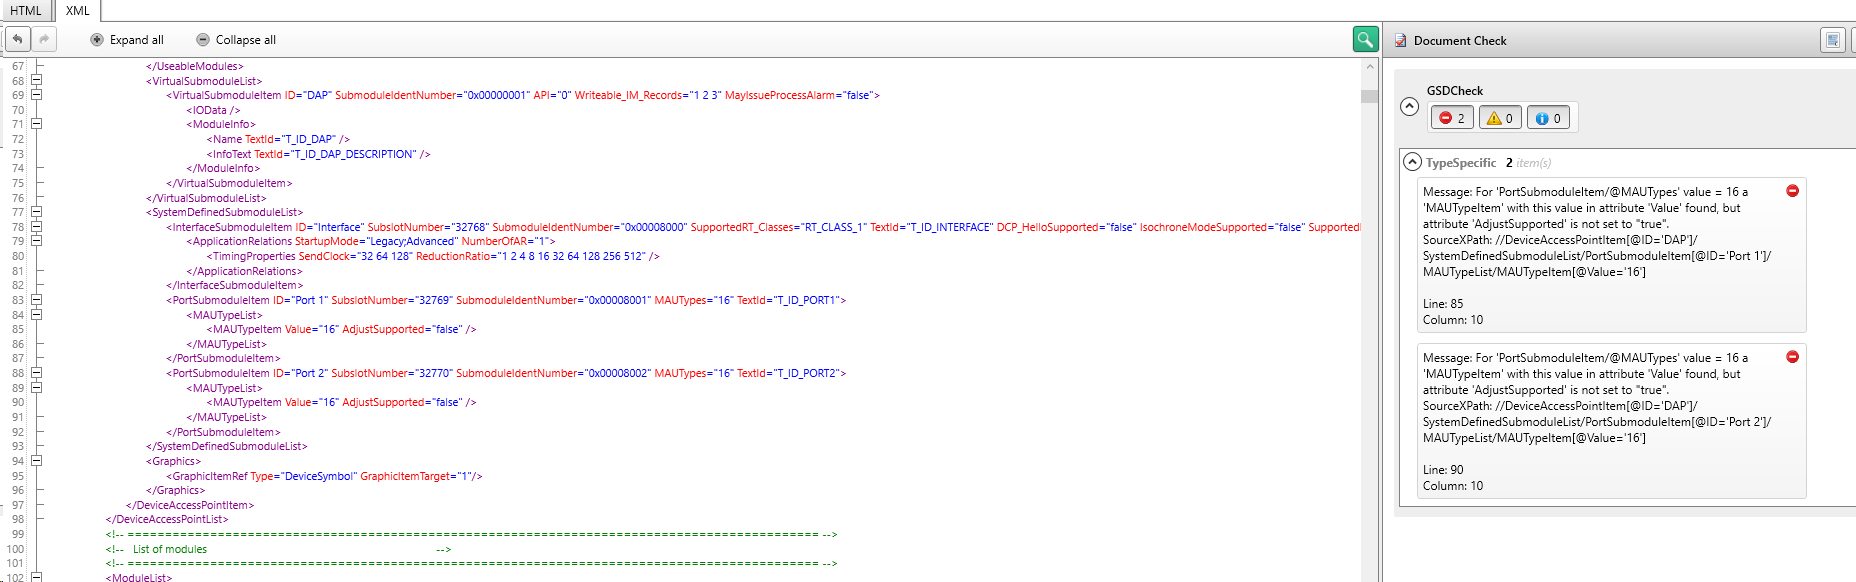The image size is (1856, 582).
Task: Collapse fold marker at line 94
Action: point(36,461)
